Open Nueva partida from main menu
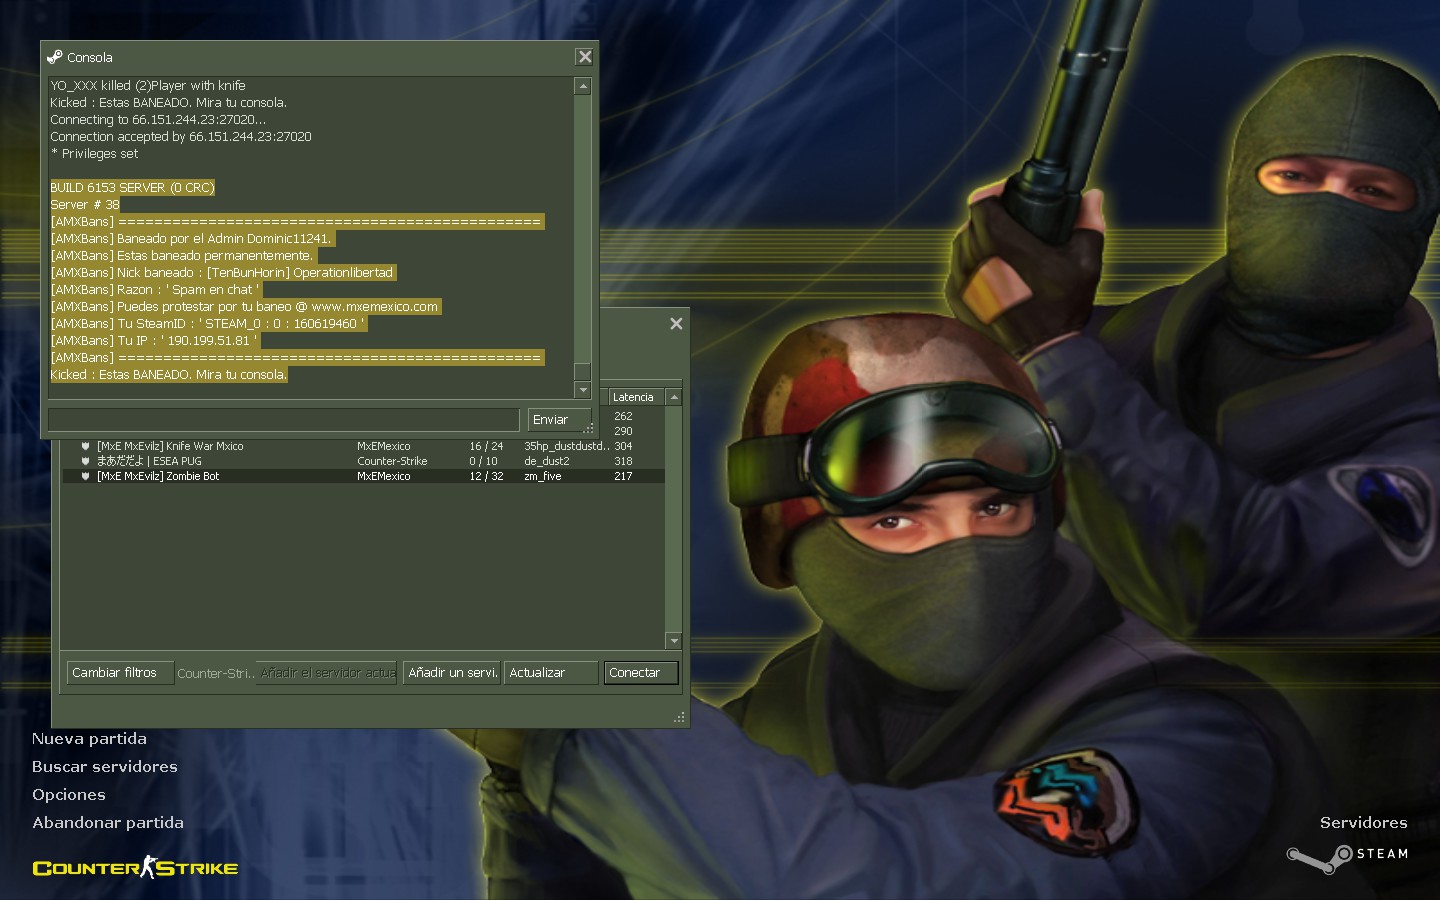 click(x=89, y=739)
